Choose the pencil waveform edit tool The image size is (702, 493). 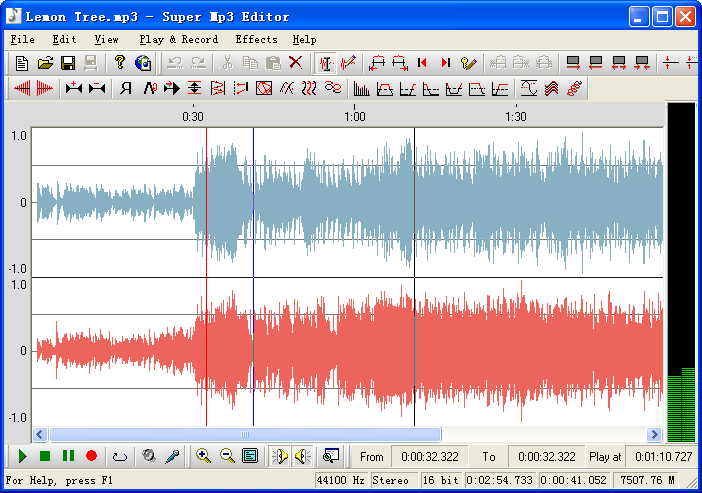click(348, 63)
